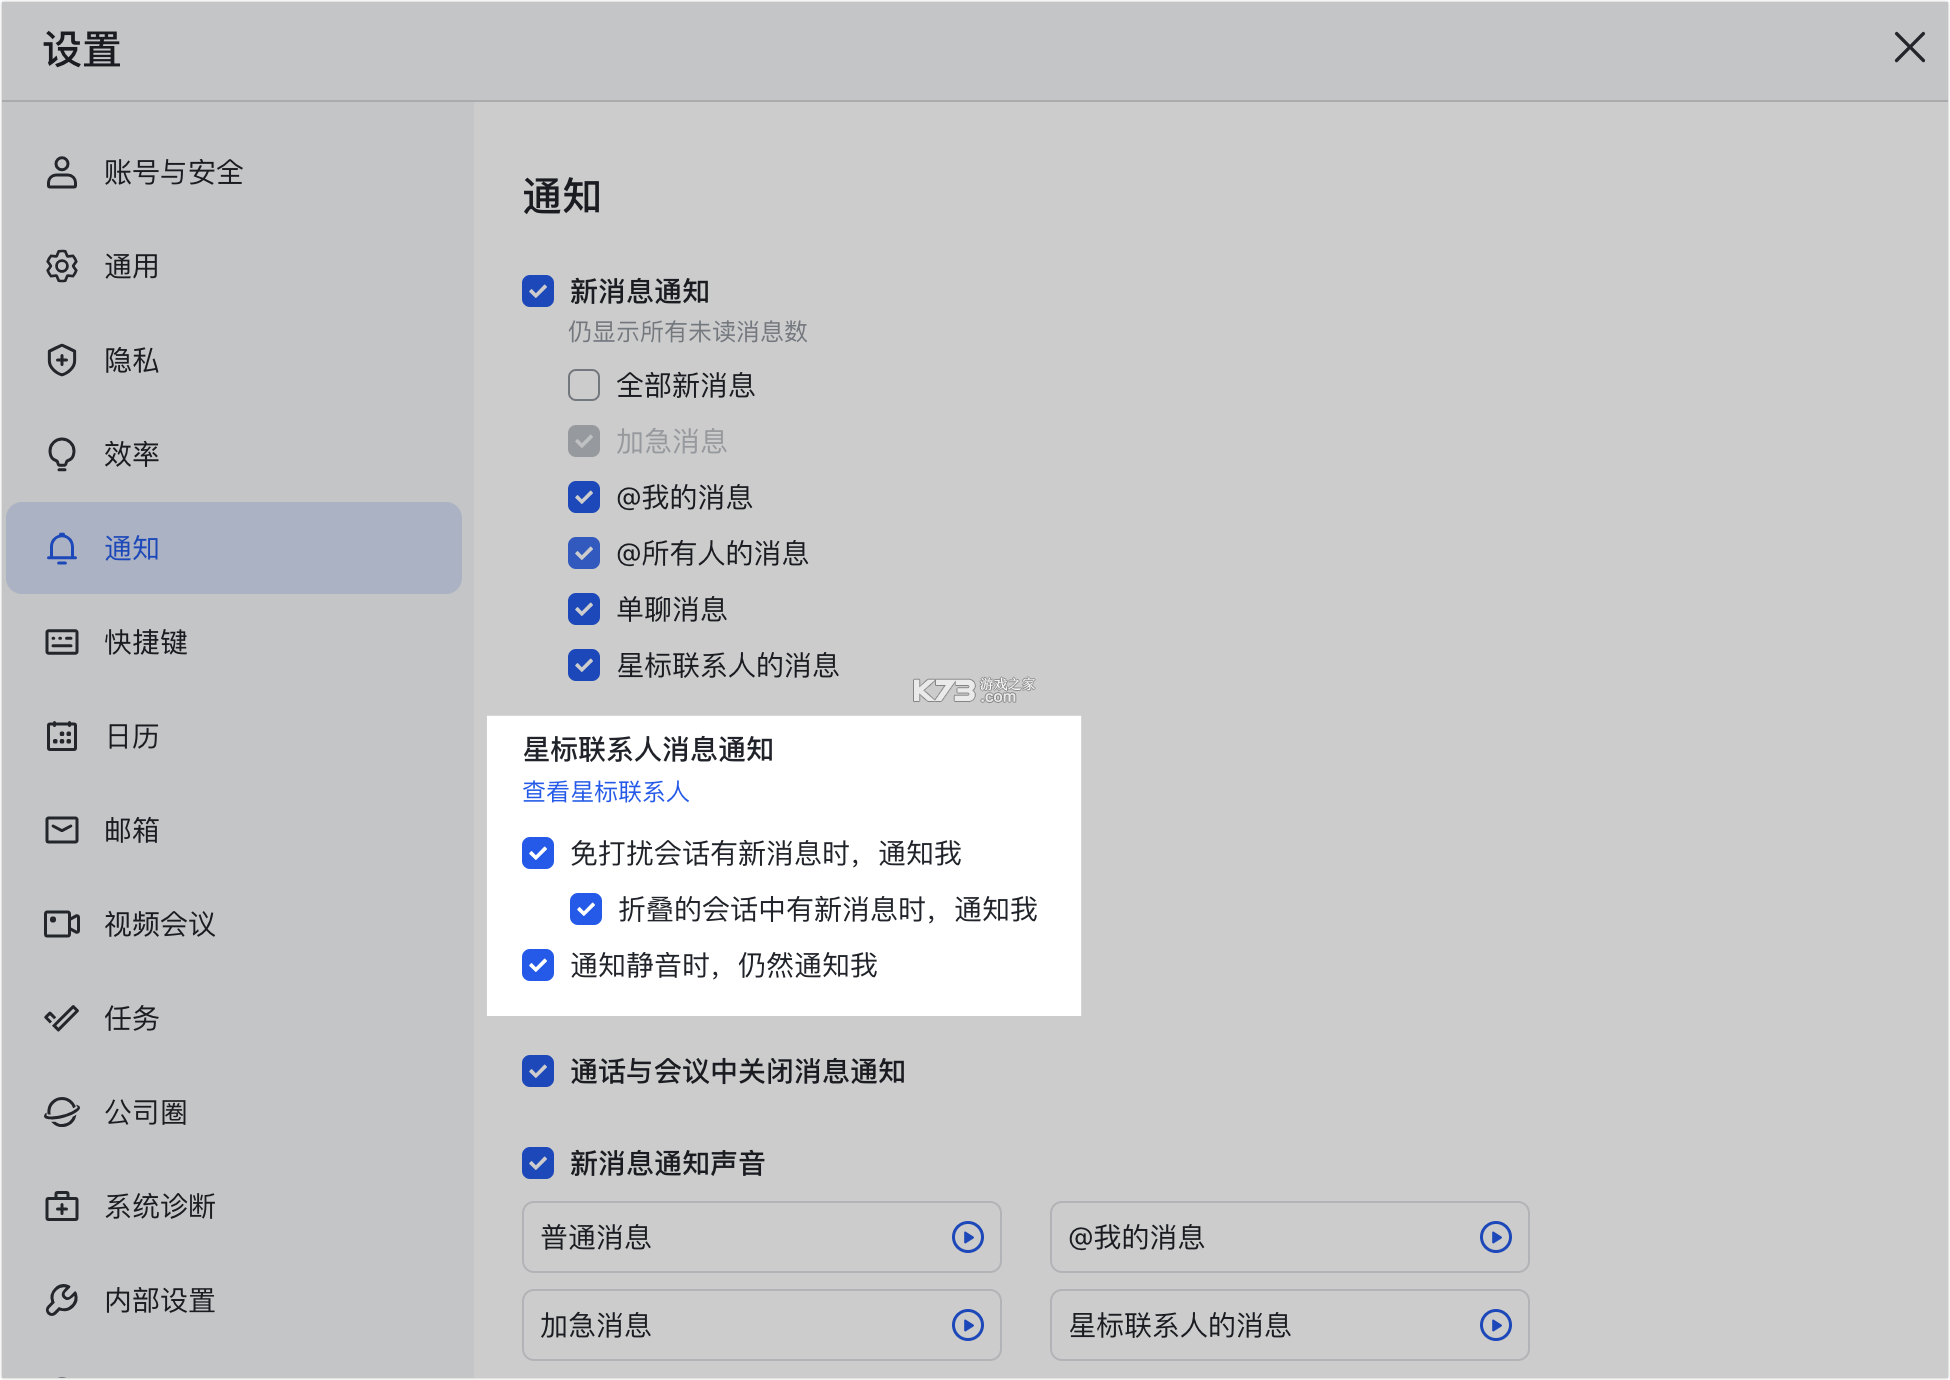Toggle the 新消息通知声音 checkbox
1950x1380 pixels.
pyautogui.click(x=538, y=1163)
